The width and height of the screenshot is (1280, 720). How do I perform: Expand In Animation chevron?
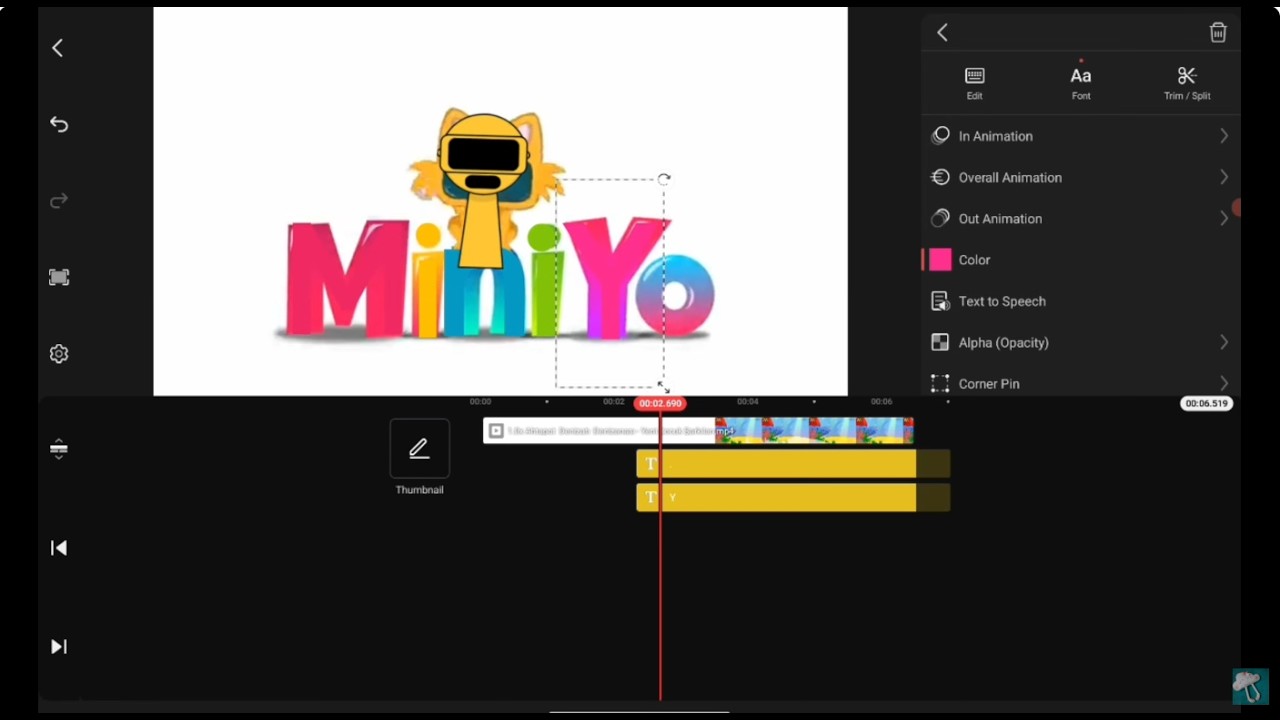tap(1224, 136)
